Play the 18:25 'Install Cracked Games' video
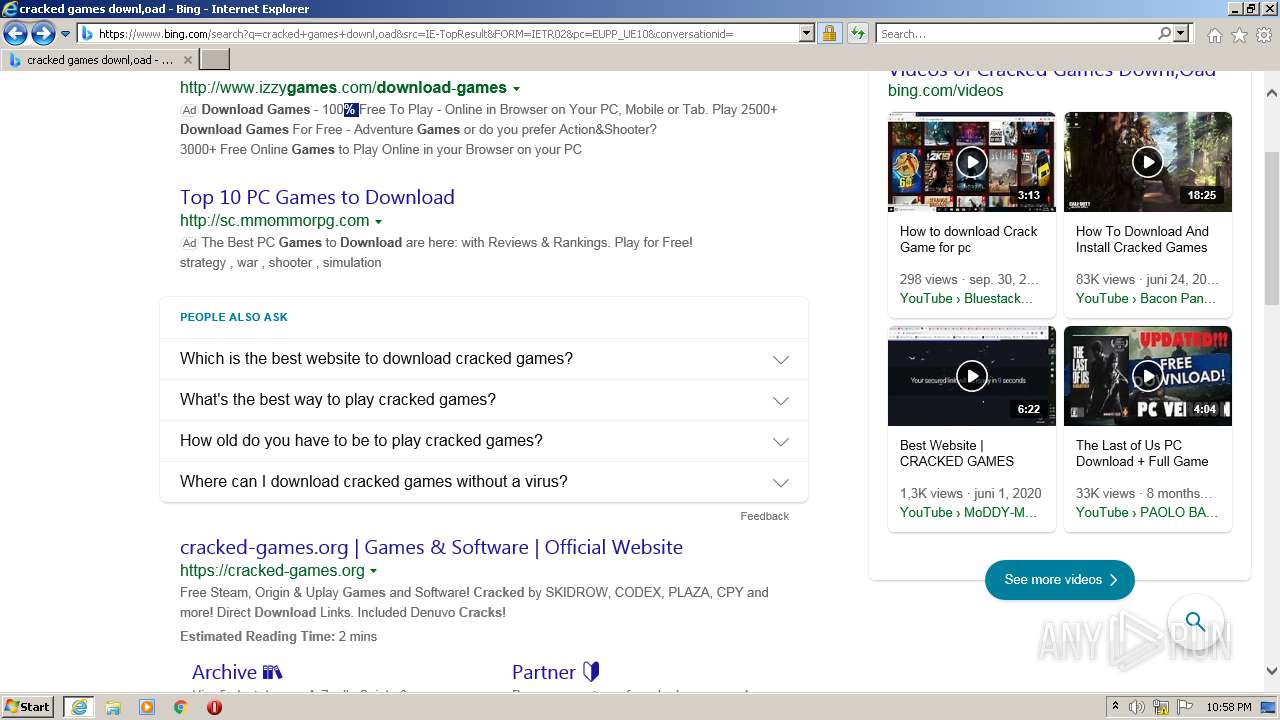This screenshot has width=1280, height=720. coord(1148,162)
